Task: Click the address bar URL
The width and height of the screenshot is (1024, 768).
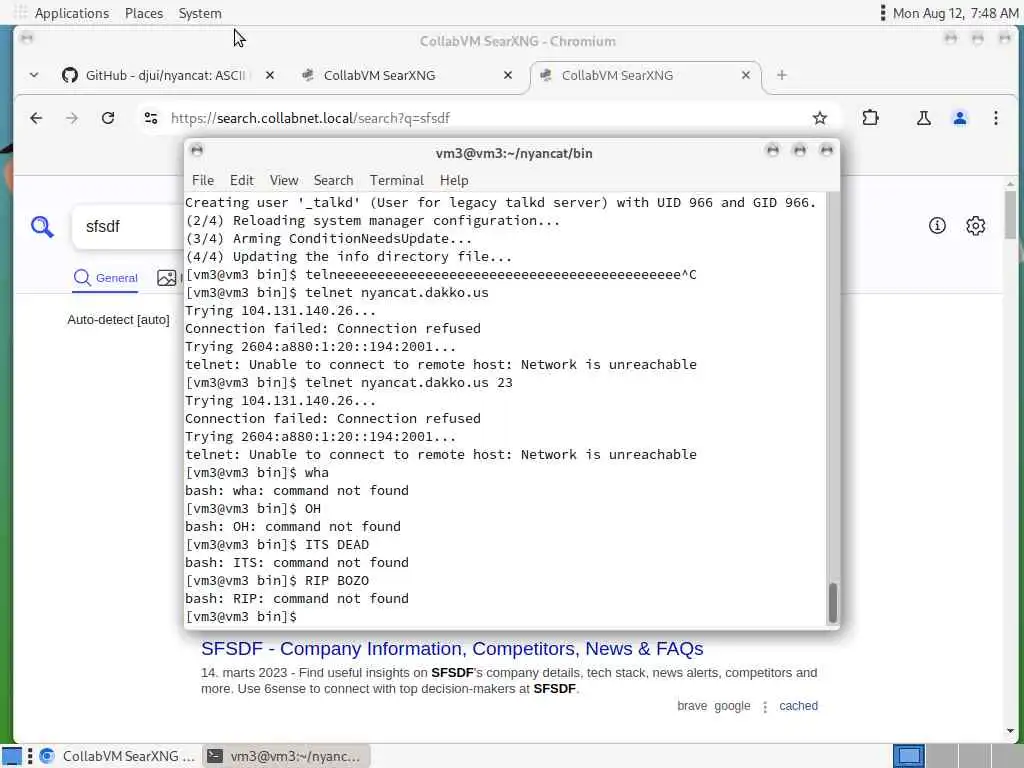Action: pyautogui.click(x=310, y=118)
